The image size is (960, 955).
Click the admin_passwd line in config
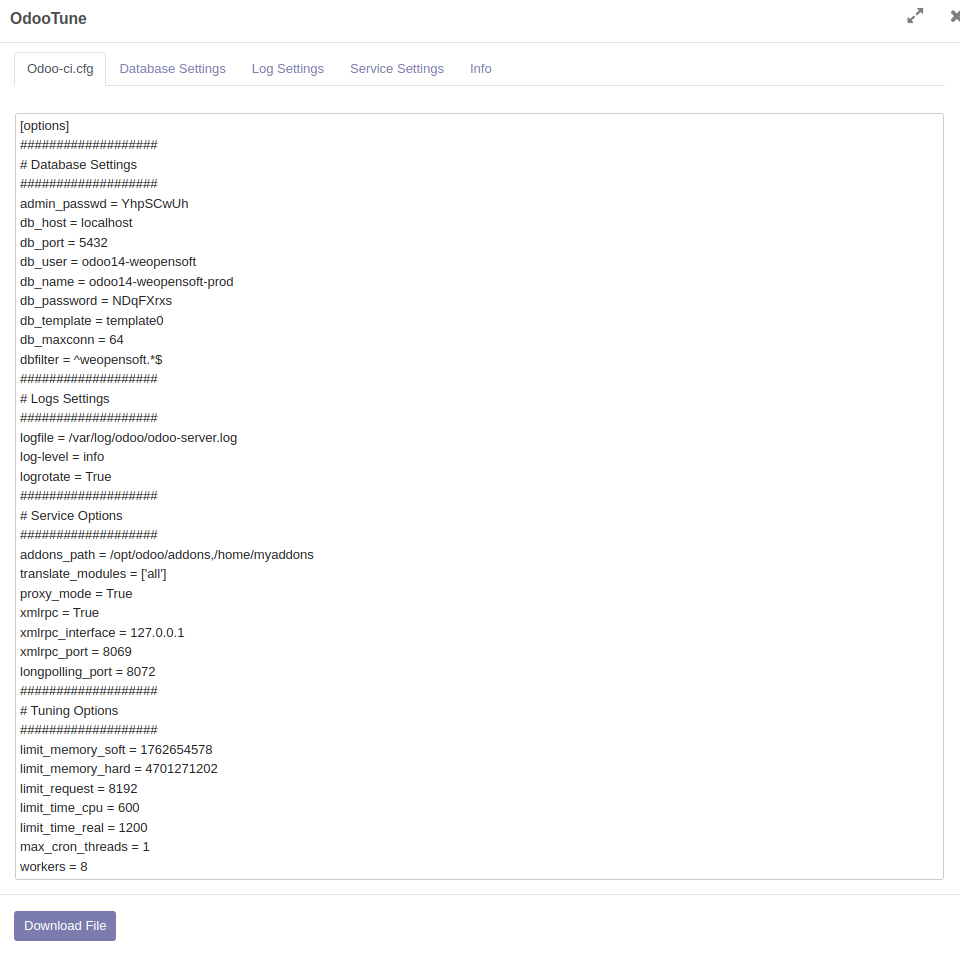[x=104, y=204]
